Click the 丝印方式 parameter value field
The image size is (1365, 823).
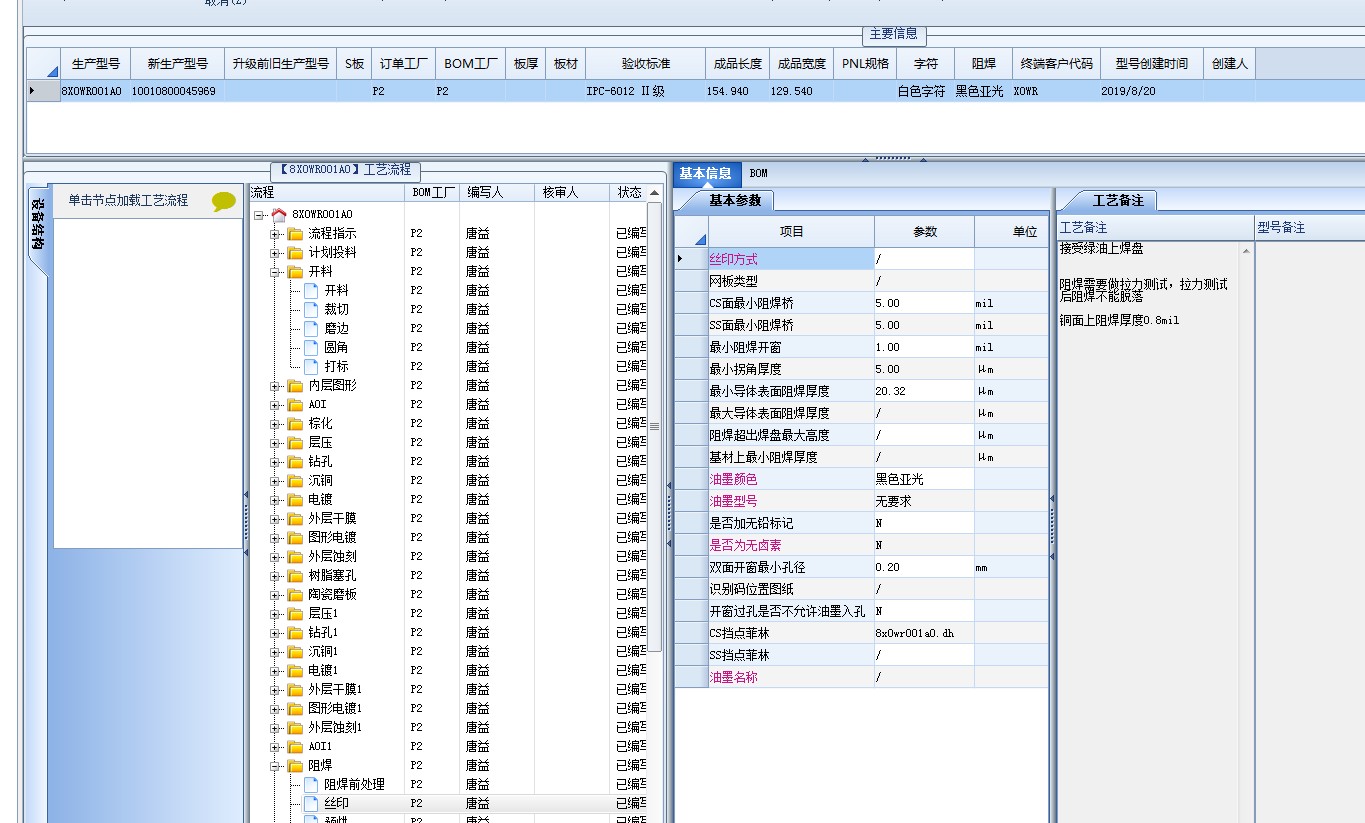tap(924, 259)
